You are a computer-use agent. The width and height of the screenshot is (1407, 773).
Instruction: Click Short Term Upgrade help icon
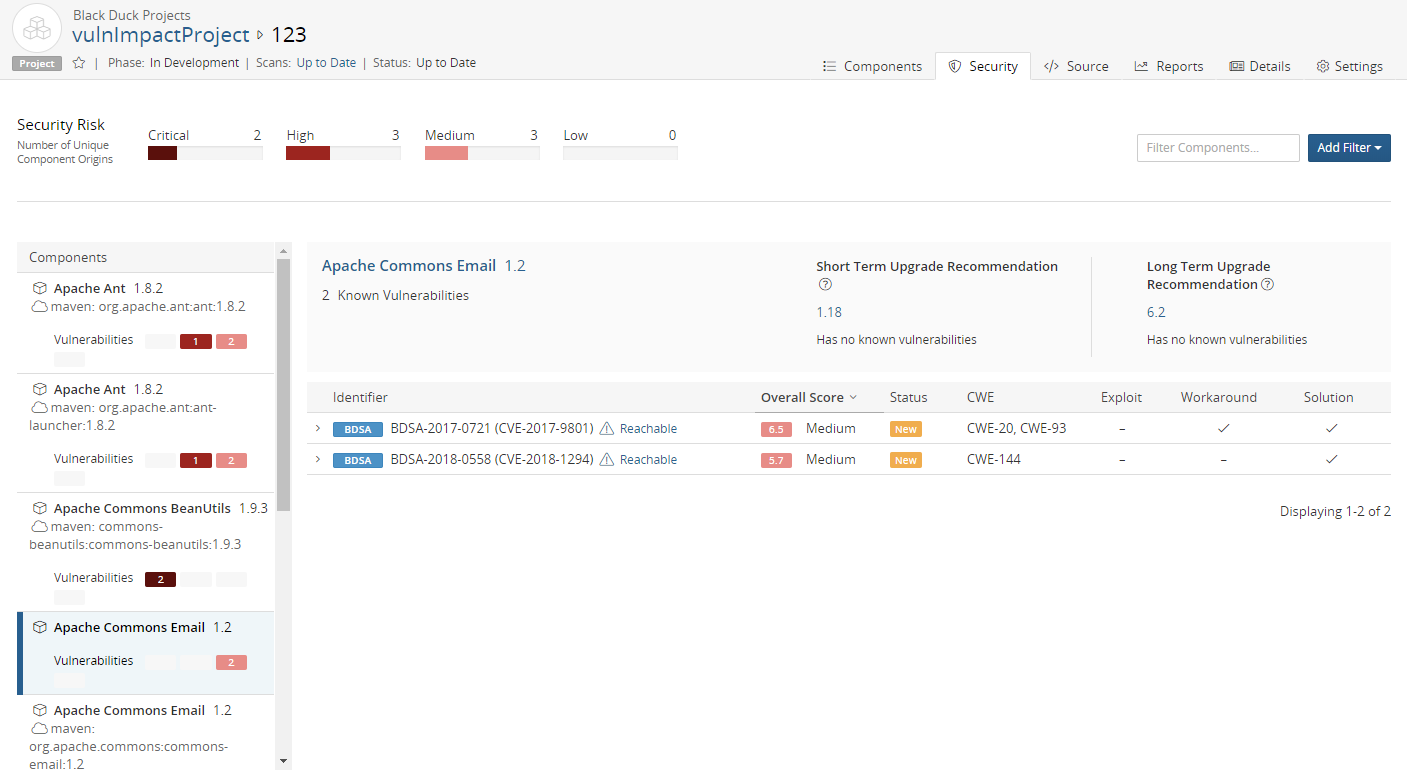(x=825, y=285)
